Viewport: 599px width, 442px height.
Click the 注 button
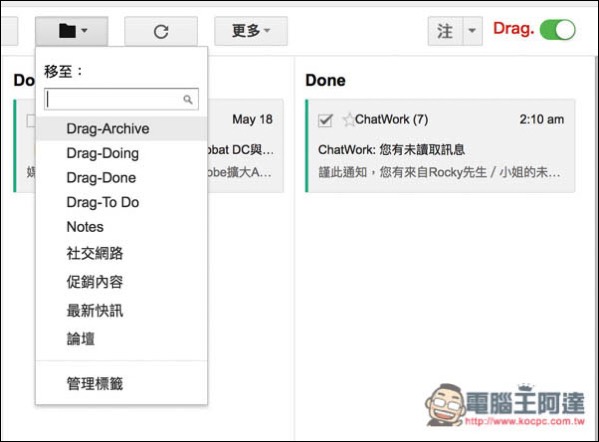coord(445,31)
